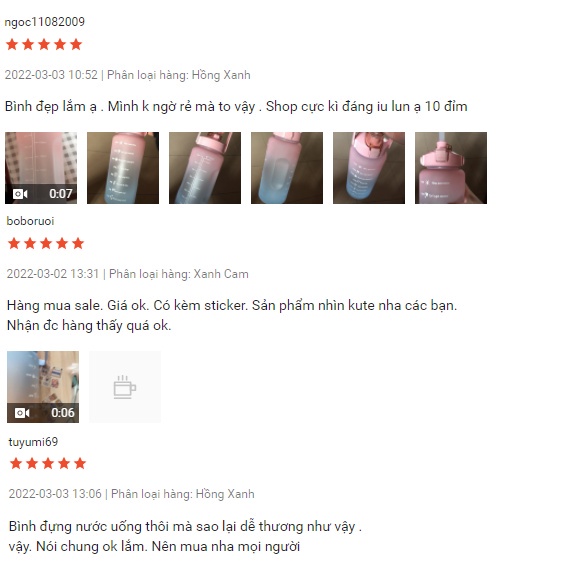Screen dimensions: 574x574
Task: Click the star rating under boboruoi
Action: [x=46, y=243]
